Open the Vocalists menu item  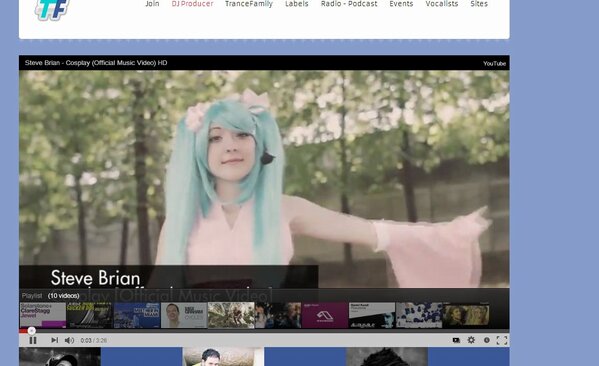pyautogui.click(x=442, y=4)
